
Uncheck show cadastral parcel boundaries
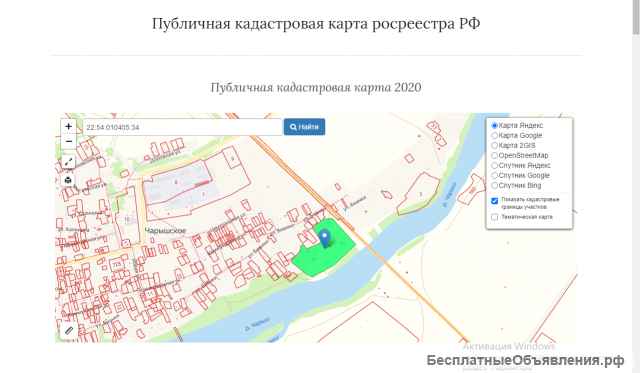(494, 201)
